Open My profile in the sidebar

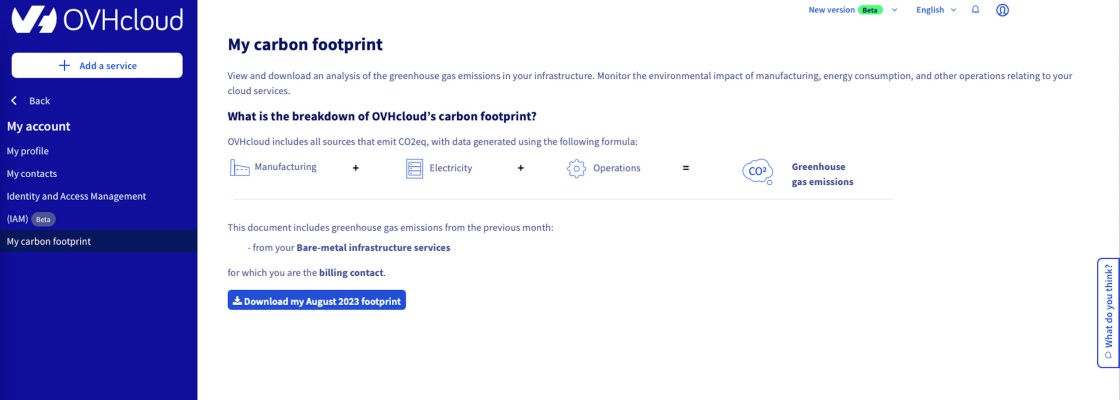tap(27, 151)
